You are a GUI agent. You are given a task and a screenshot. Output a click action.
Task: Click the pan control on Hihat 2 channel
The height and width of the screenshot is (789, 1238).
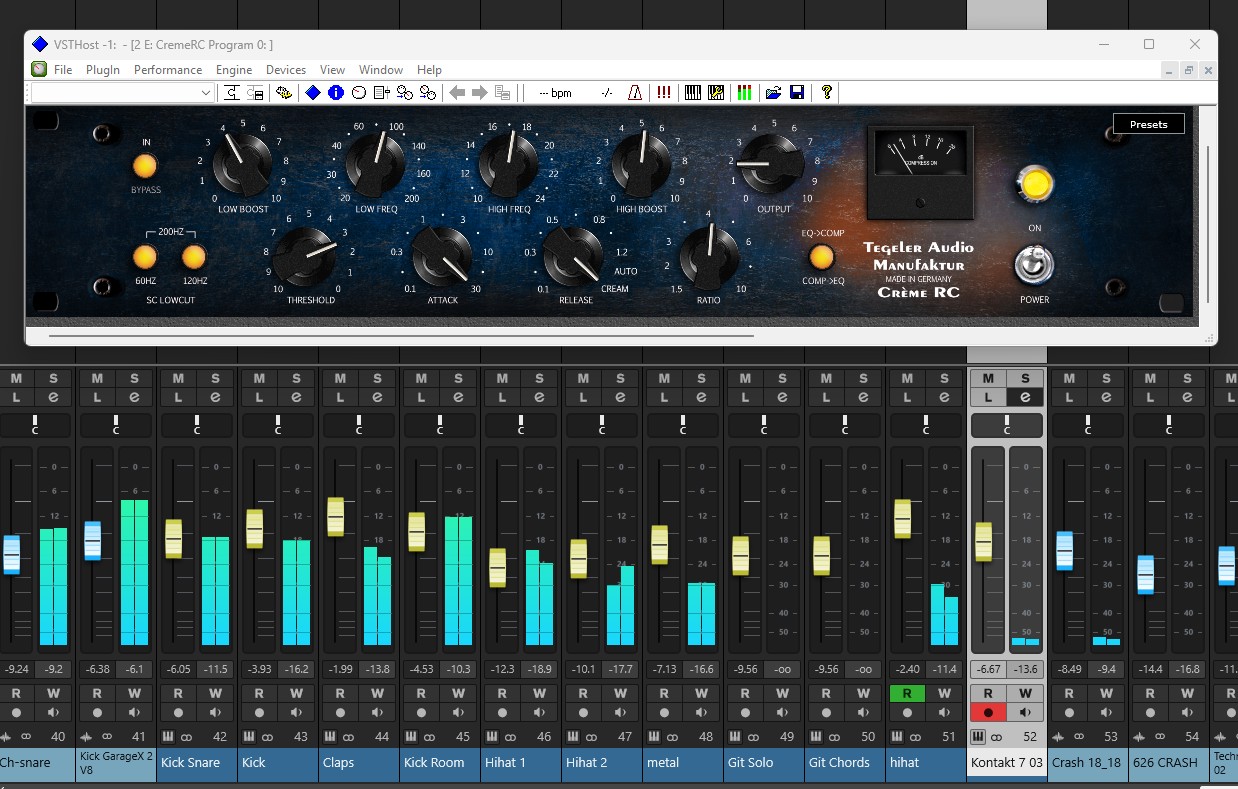tap(602, 425)
